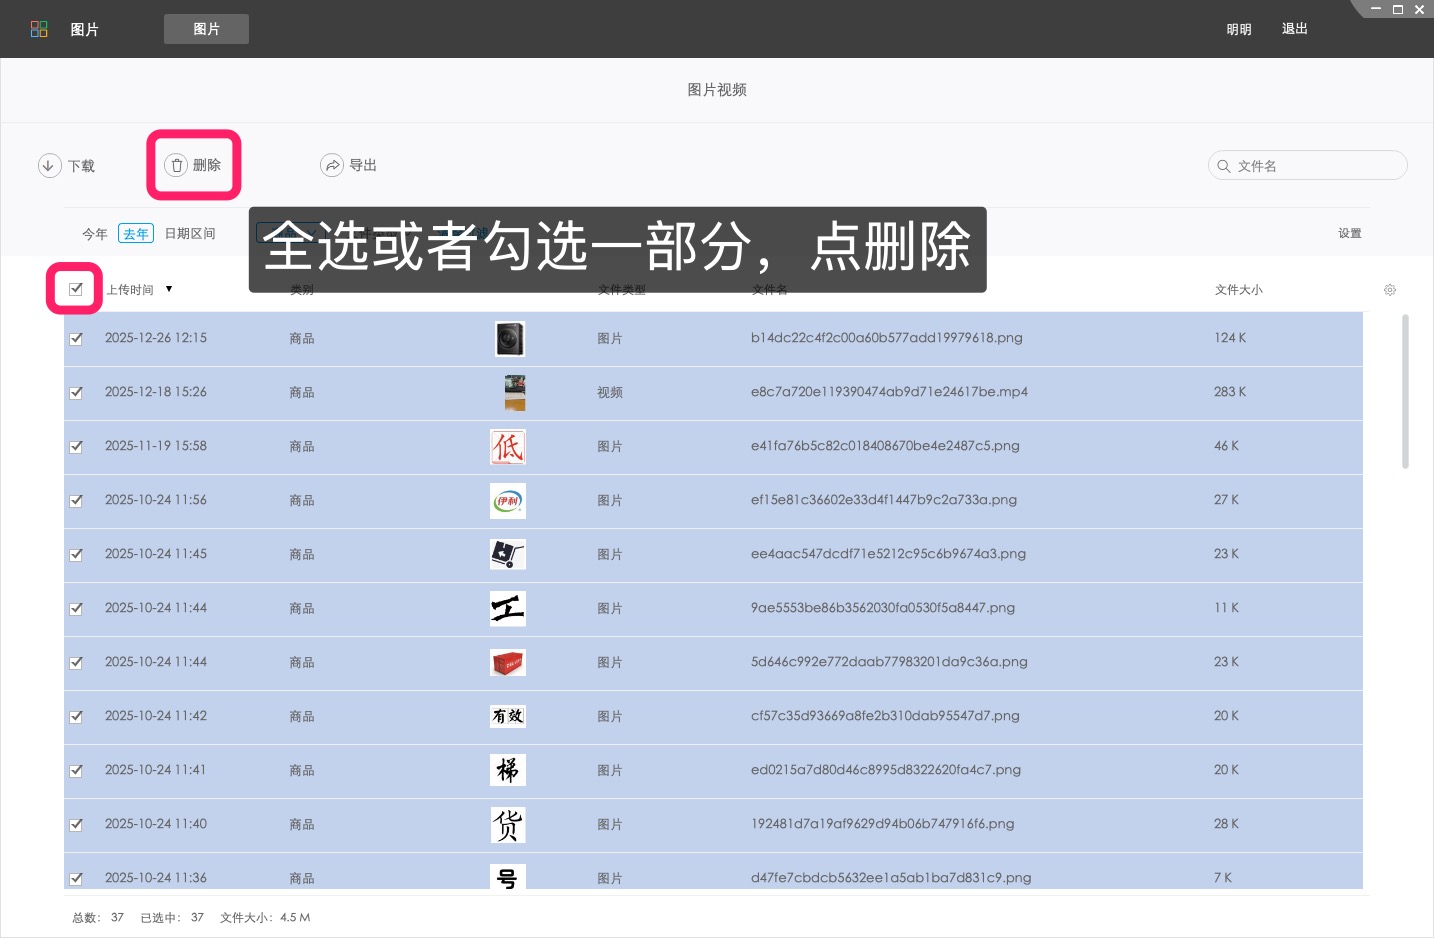Image resolution: width=1434 pixels, height=938 pixels.
Task: Click file name e8c7a720e119390474ab9d71e24617be.mp4
Action: pos(889,392)
